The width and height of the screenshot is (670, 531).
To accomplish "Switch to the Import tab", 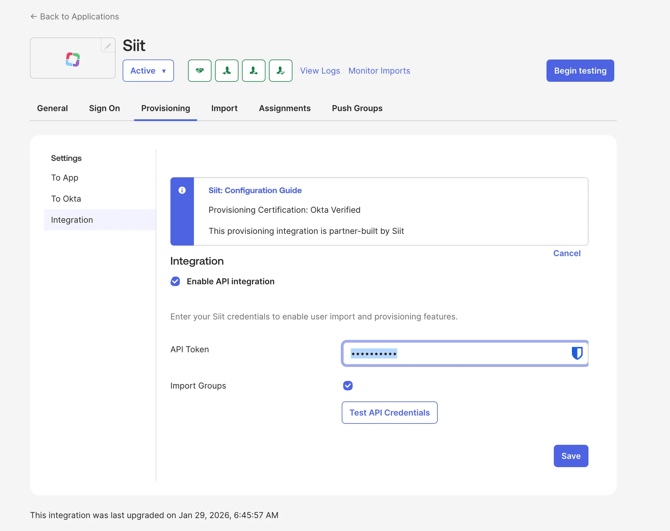I will pos(224,108).
